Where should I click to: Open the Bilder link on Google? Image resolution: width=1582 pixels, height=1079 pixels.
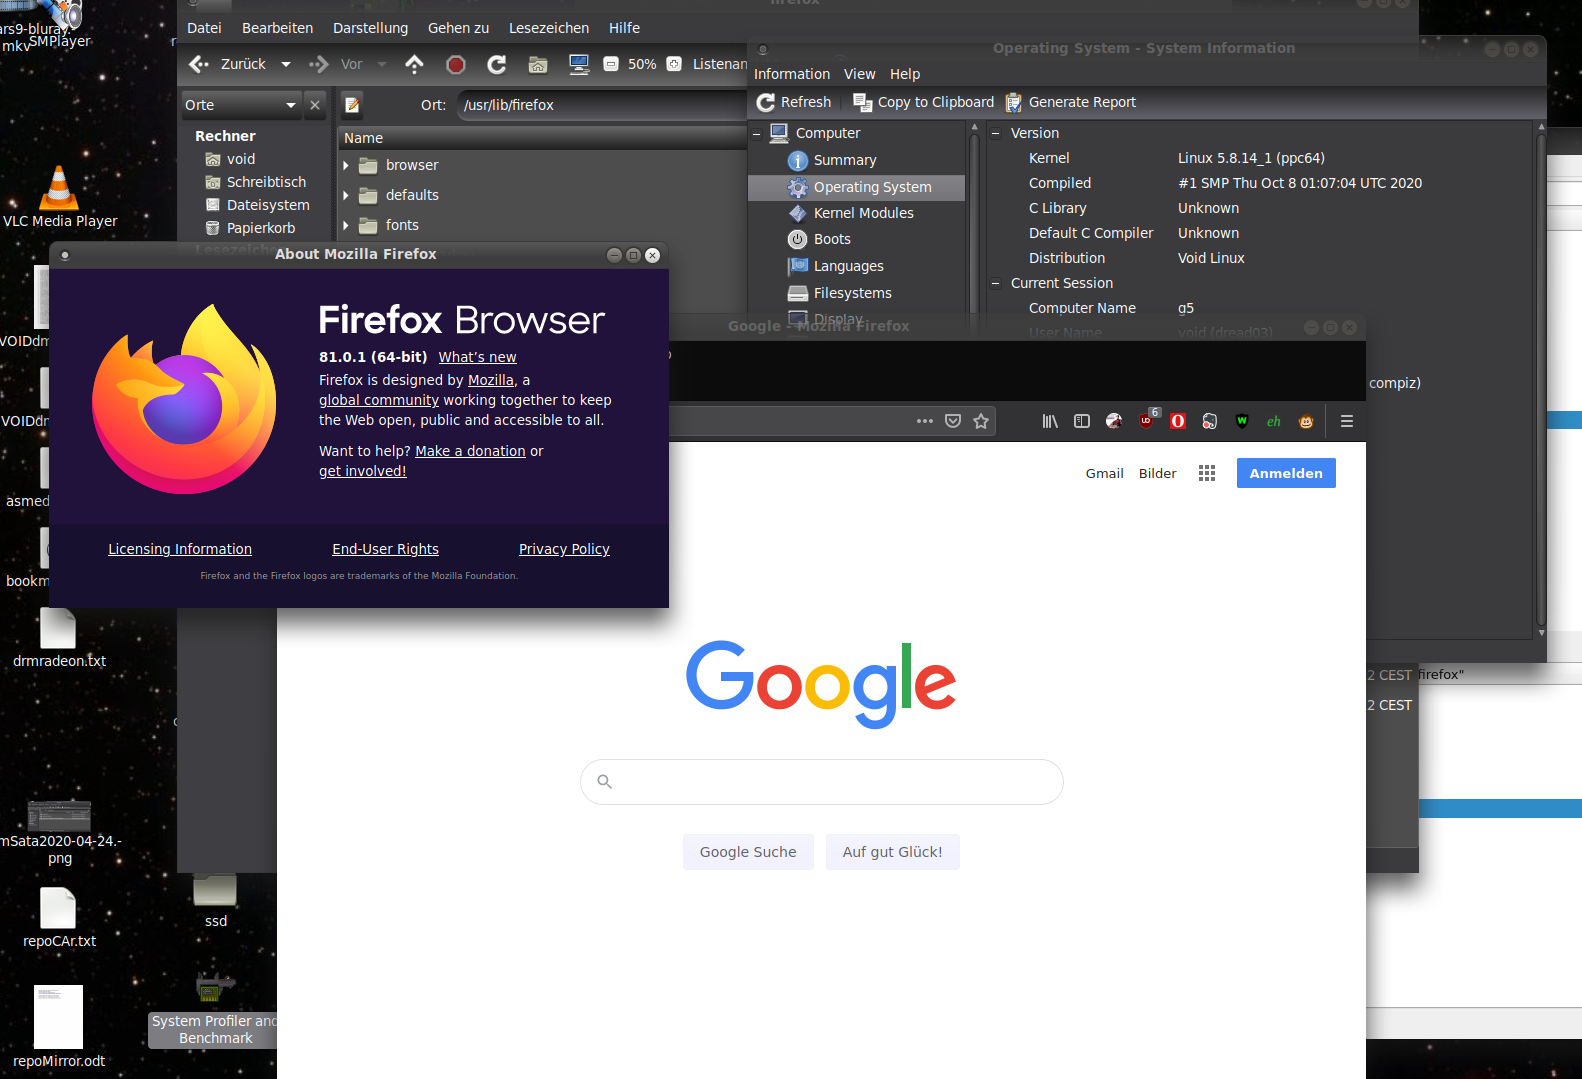click(1157, 473)
